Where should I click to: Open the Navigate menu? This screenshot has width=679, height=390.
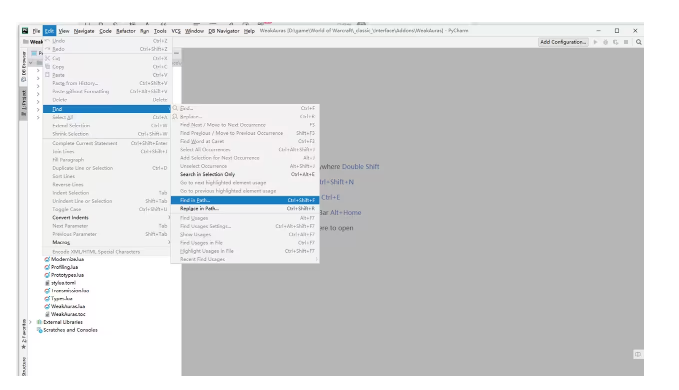tap(84, 31)
